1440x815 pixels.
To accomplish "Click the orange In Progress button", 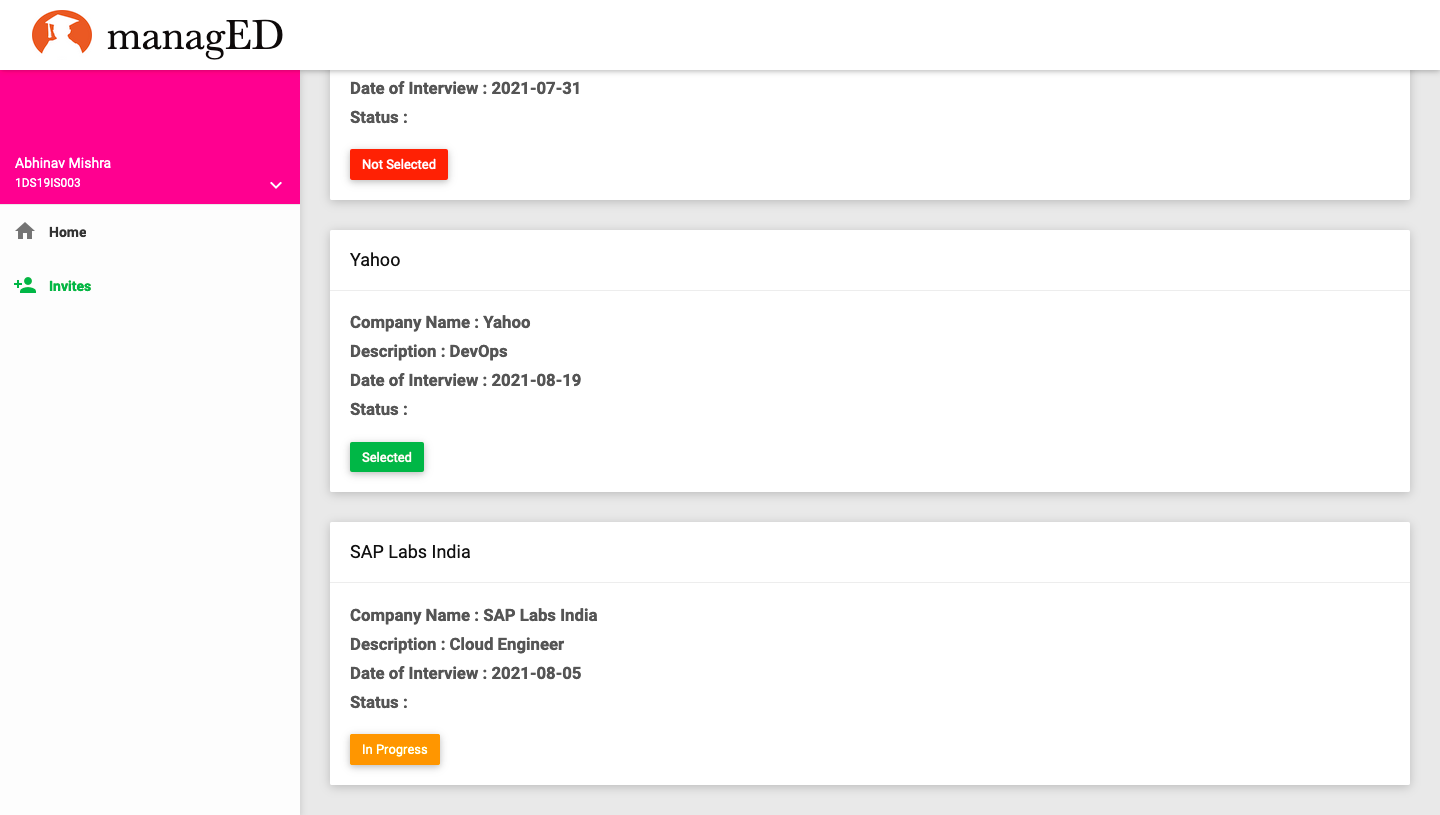I will tap(395, 749).
